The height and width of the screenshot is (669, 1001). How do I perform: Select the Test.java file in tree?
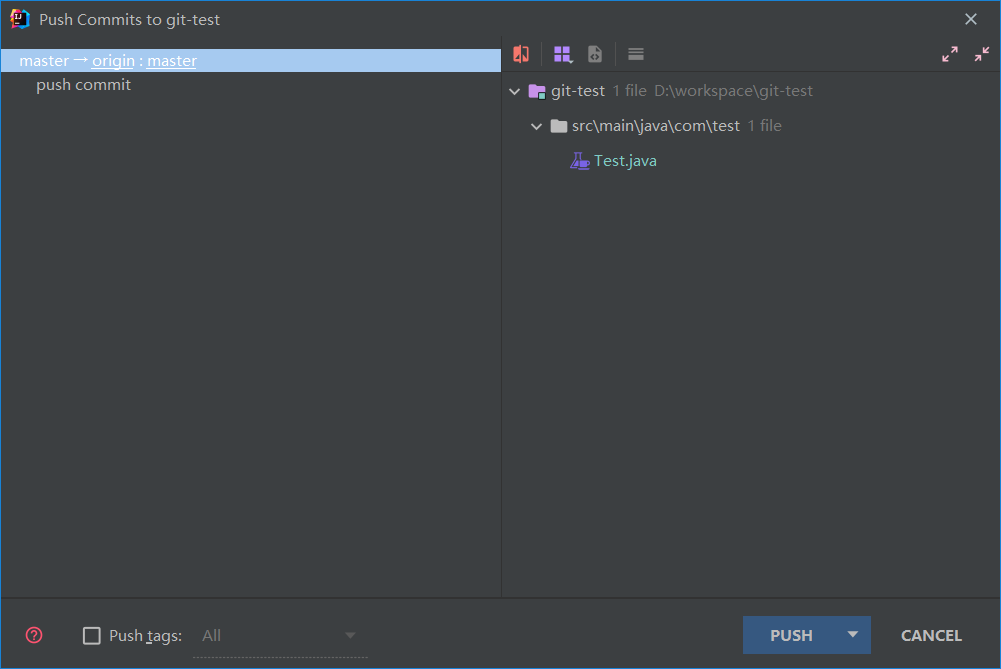coord(625,161)
